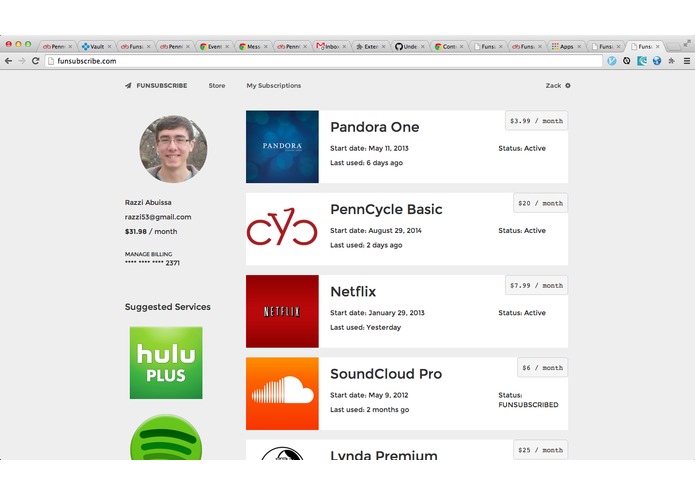This screenshot has height=494, width=695.
Task: Click Status: Active on the Netflix card
Action: pyautogui.click(x=522, y=313)
